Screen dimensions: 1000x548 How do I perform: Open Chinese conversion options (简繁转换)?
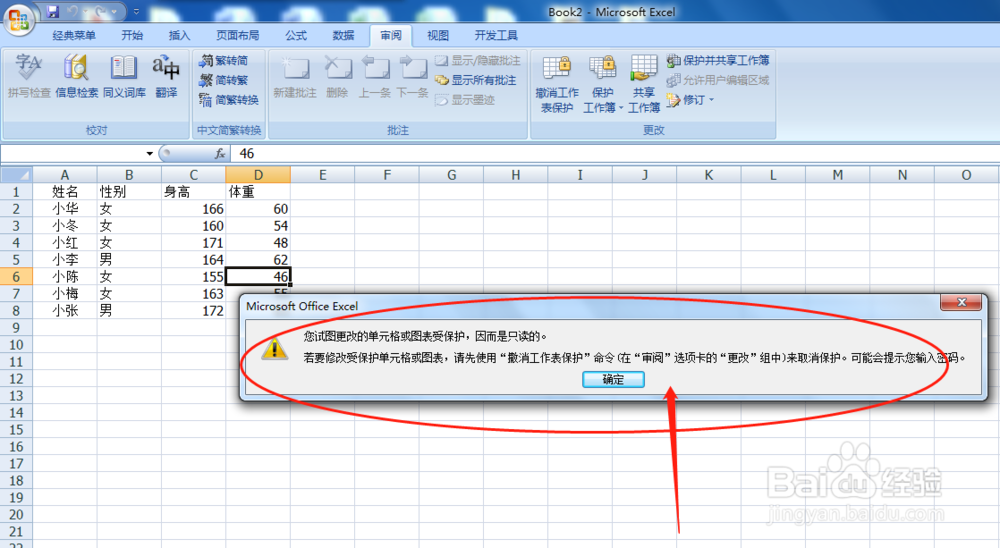(x=228, y=100)
